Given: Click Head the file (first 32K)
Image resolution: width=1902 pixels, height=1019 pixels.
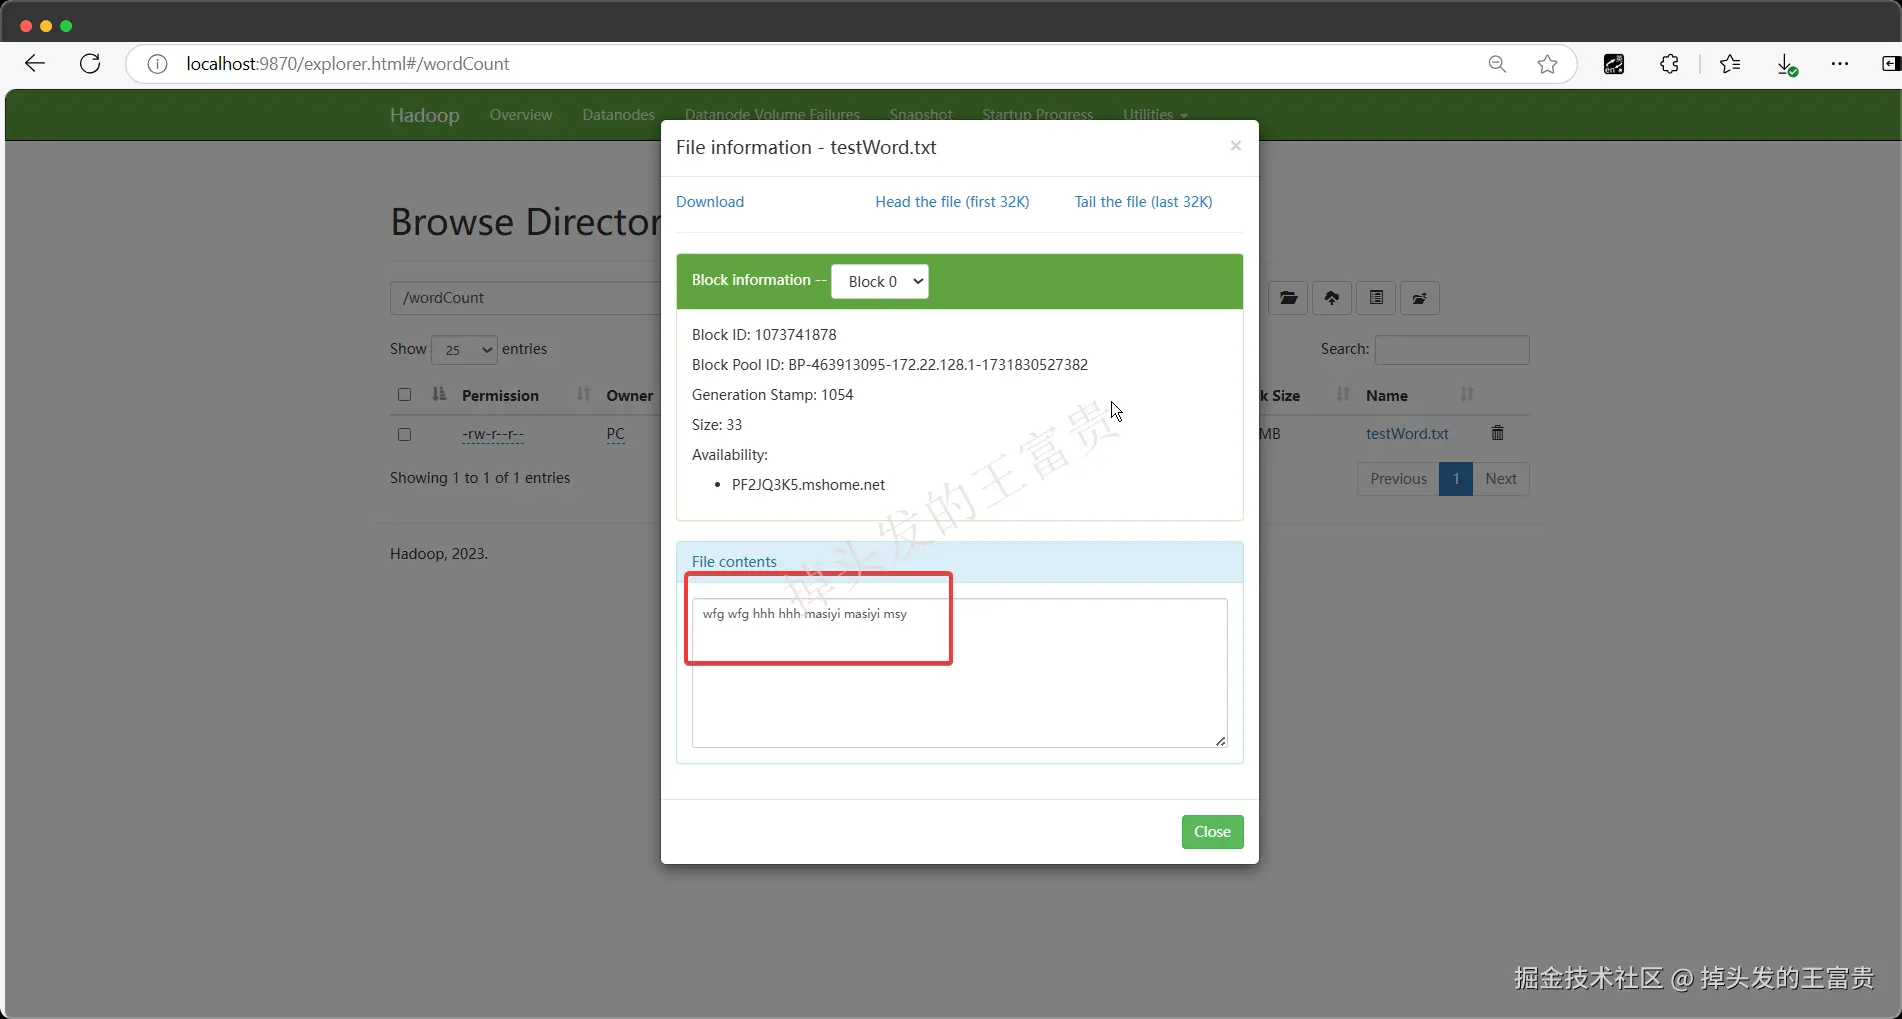Looking at the screenshot, I should [x=952, y=202].
